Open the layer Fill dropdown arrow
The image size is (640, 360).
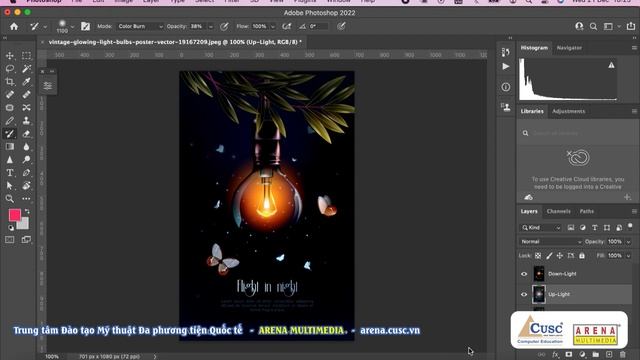(x=628, y=256)
